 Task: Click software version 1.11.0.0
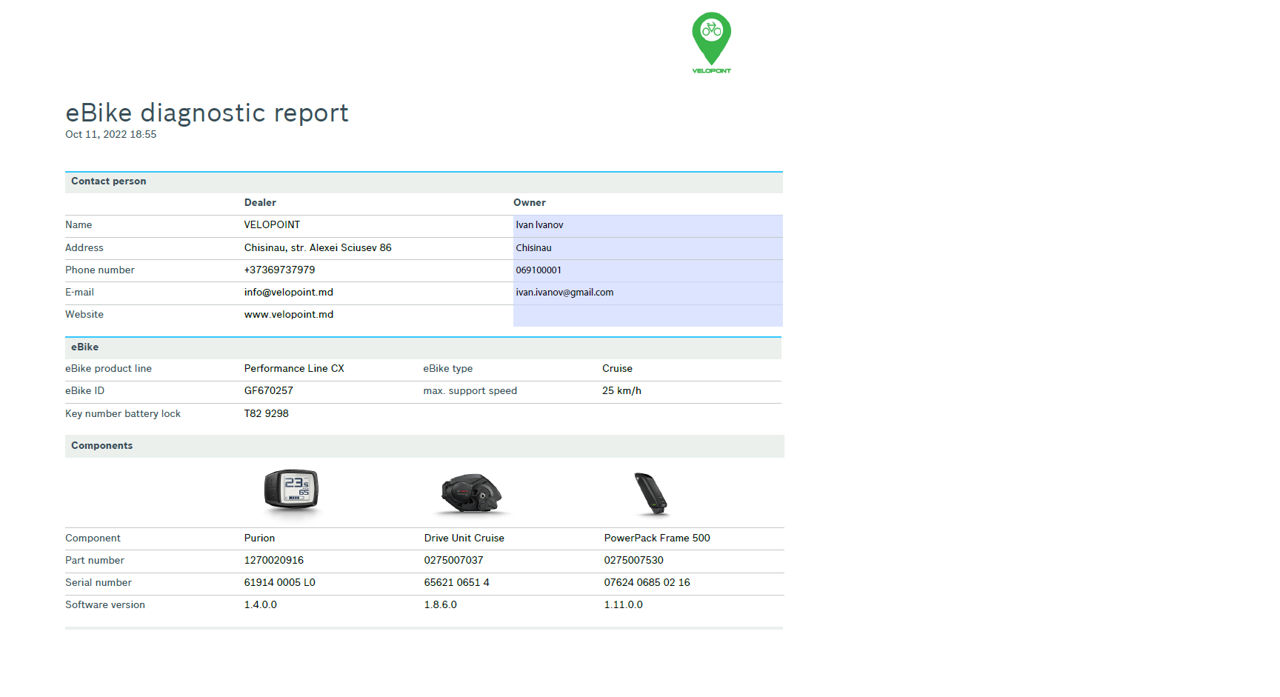(x=624, y=605)
